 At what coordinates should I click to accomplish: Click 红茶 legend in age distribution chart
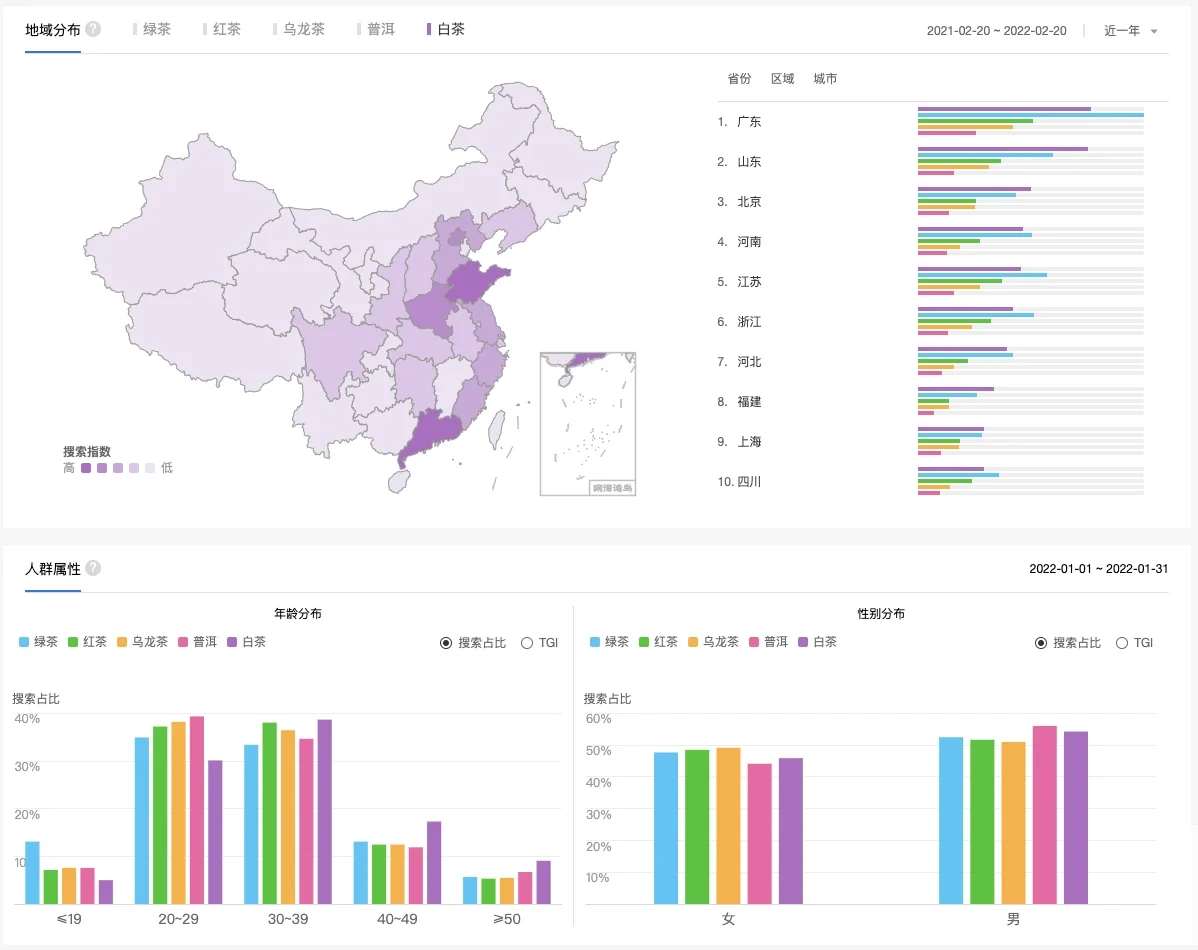[x=88, y=642]
